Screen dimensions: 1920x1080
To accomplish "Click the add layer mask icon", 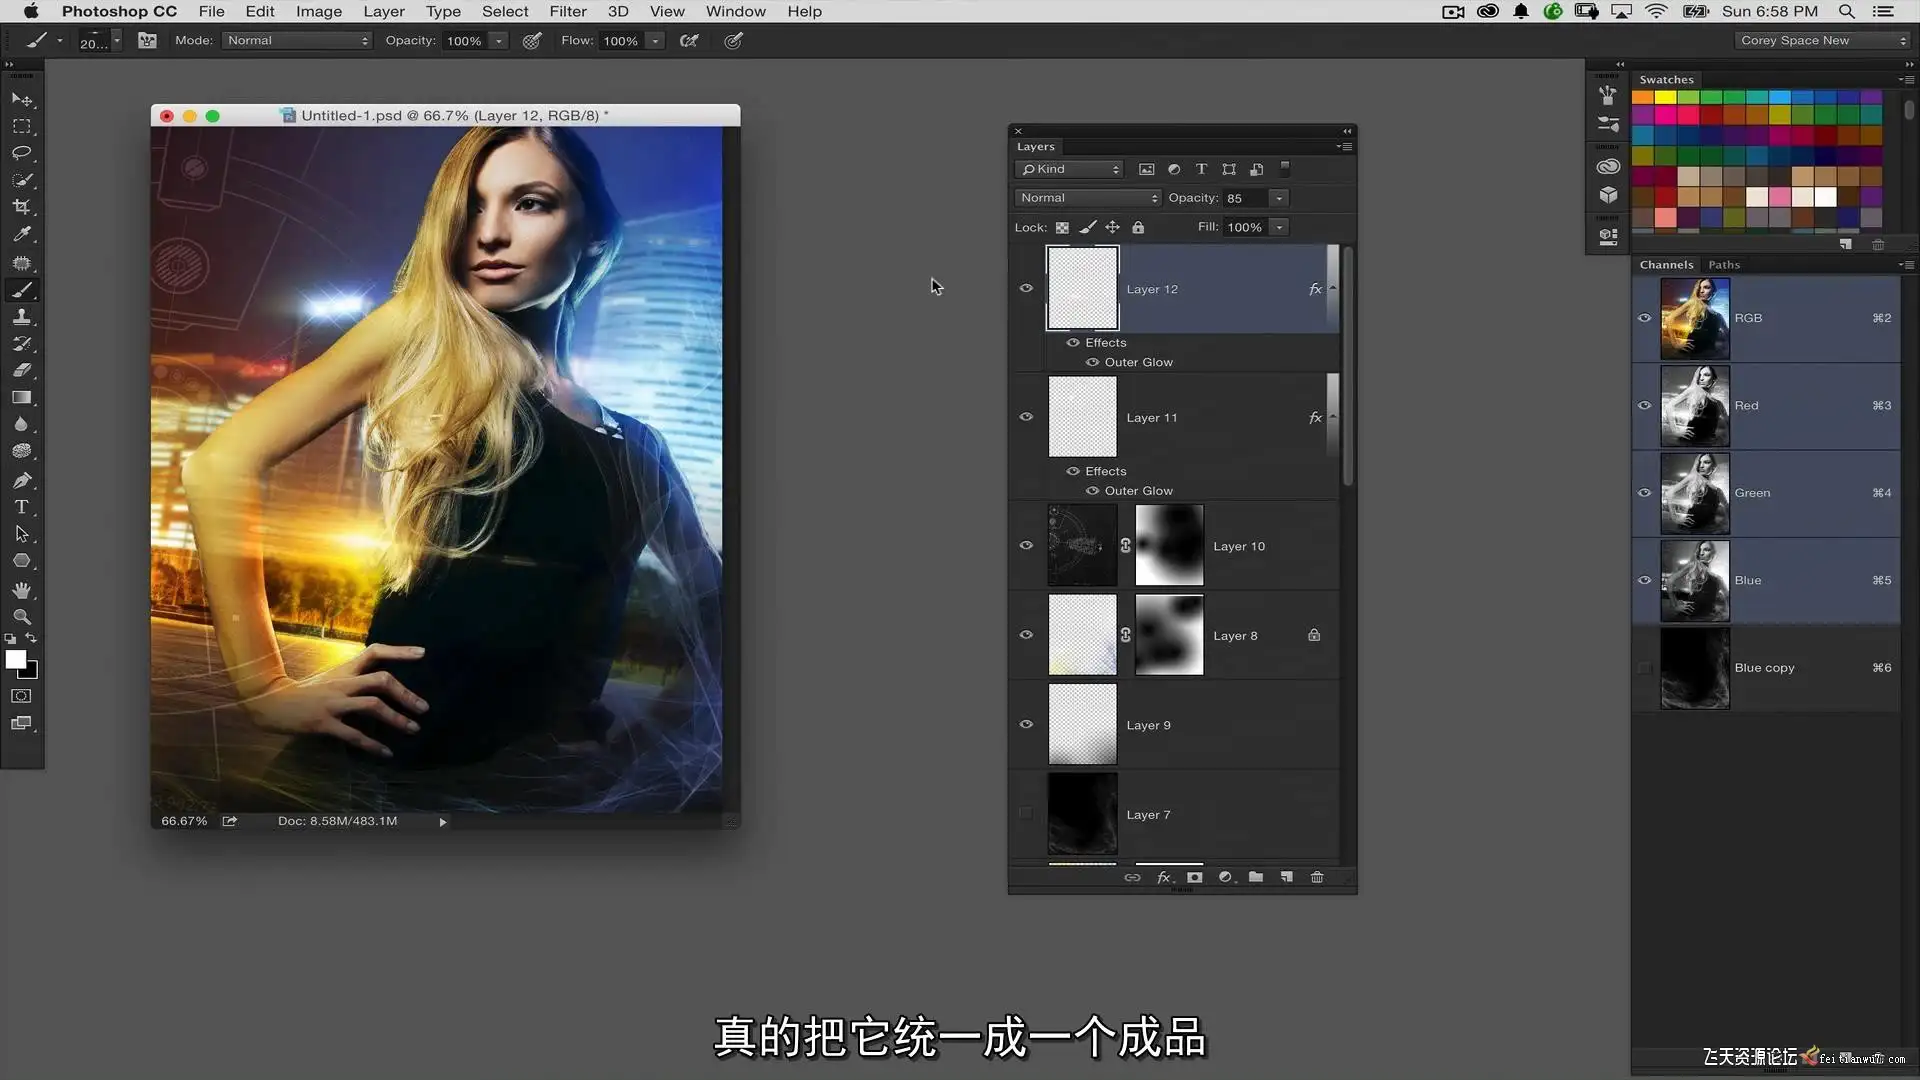I will (x=1194, y=877).
